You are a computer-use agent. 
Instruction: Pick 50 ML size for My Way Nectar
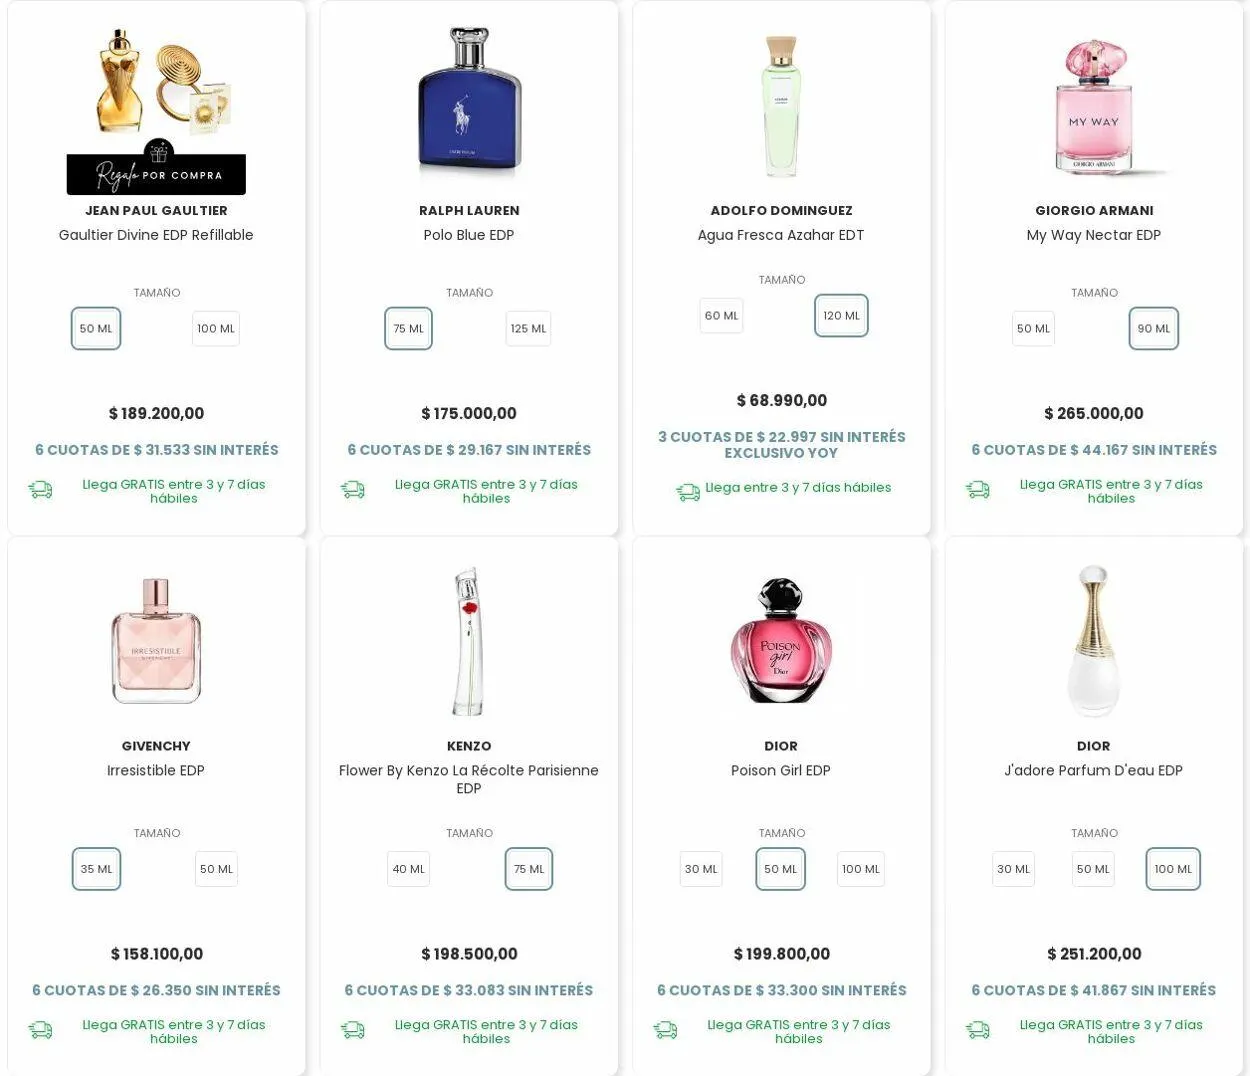tap(1033, 329)
